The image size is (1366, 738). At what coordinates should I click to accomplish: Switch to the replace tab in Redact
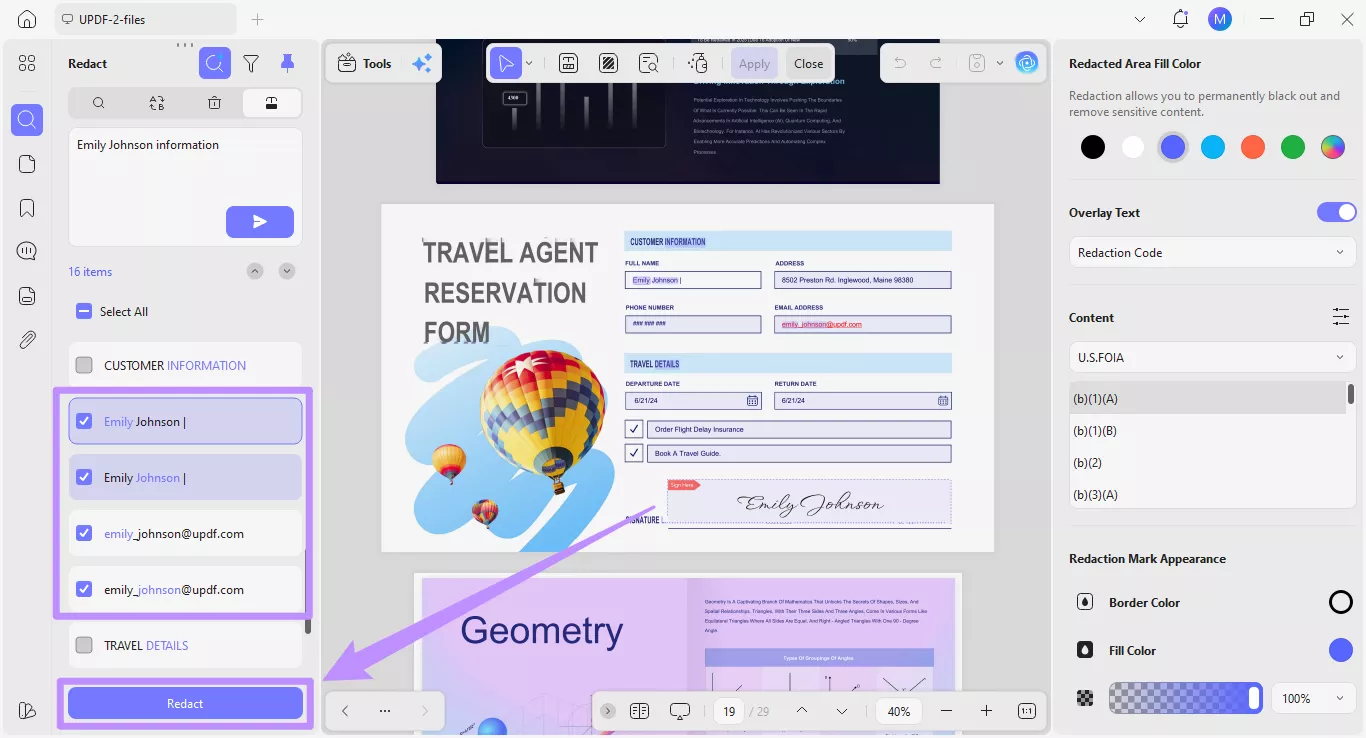pos(156,102)
